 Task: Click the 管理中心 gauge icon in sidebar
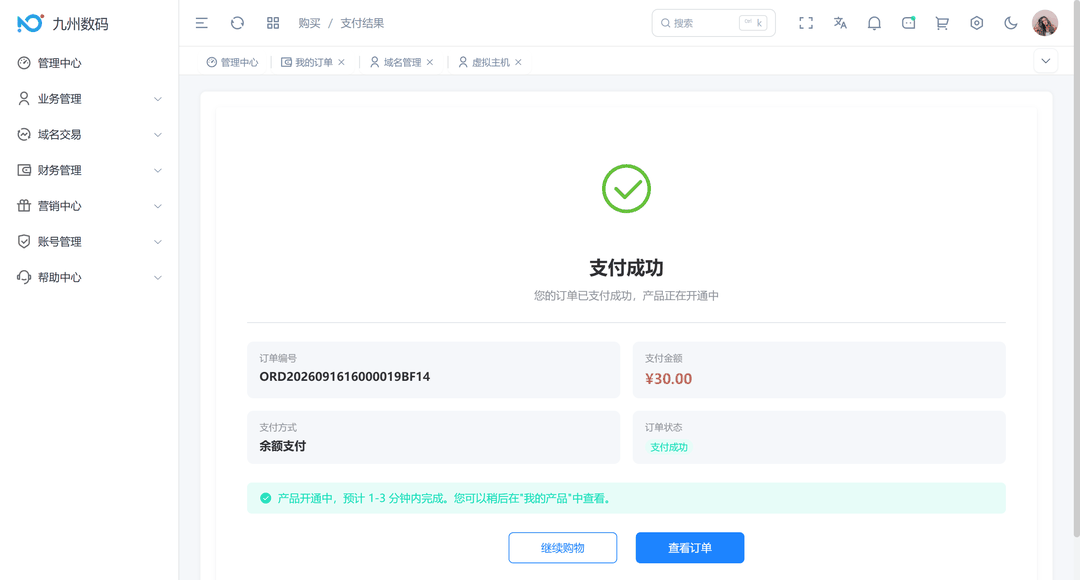[x=24, y=63]
